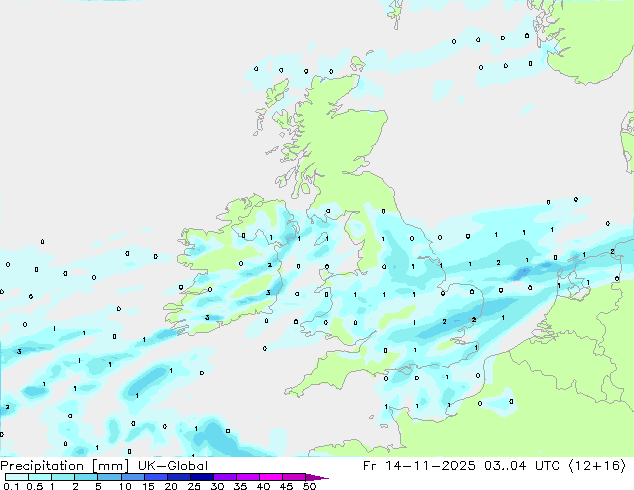Click the '25' legend scale label
This screenshot has height=490, width=634.
[x=194, y=486]
